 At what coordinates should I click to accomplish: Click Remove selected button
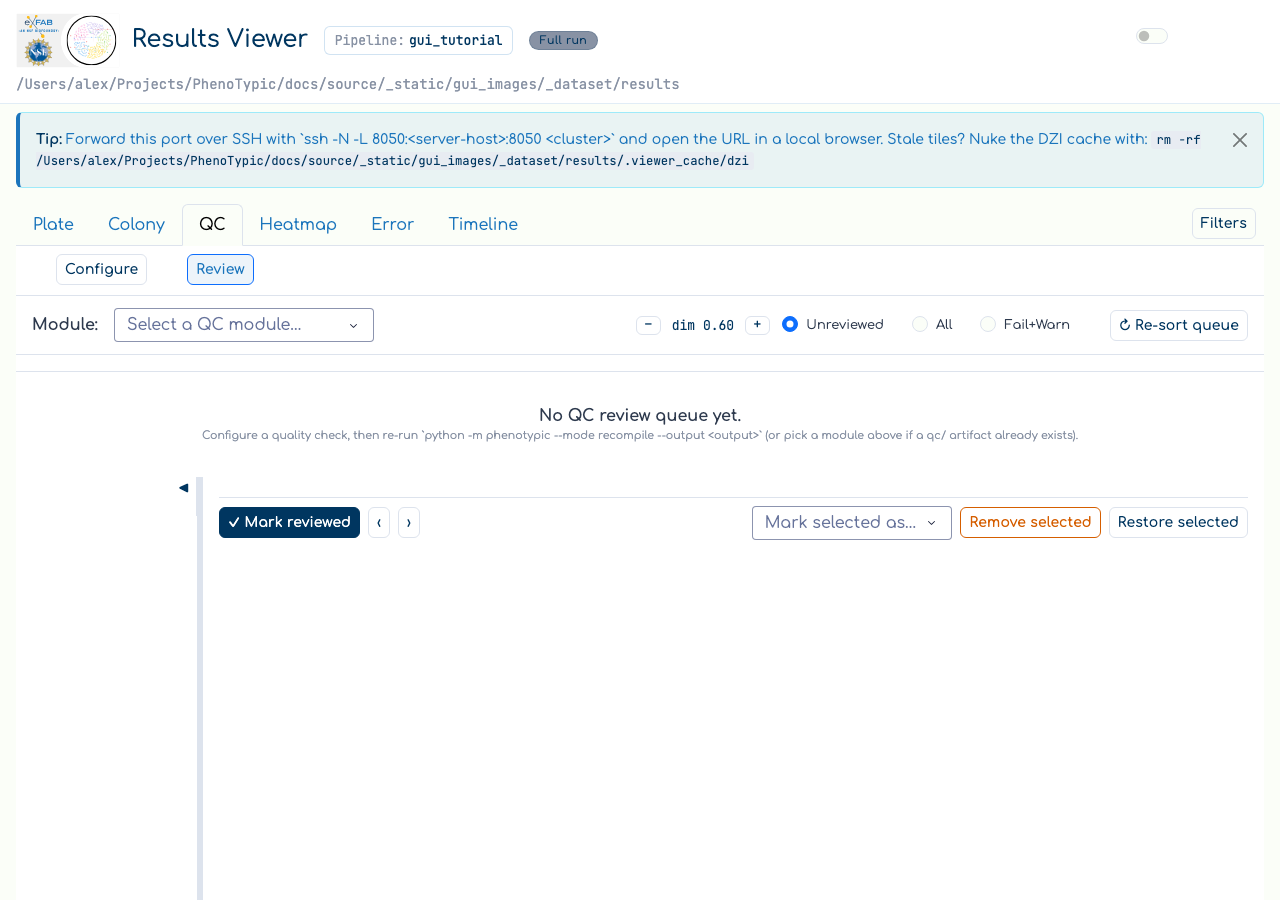pos(1030,522)
